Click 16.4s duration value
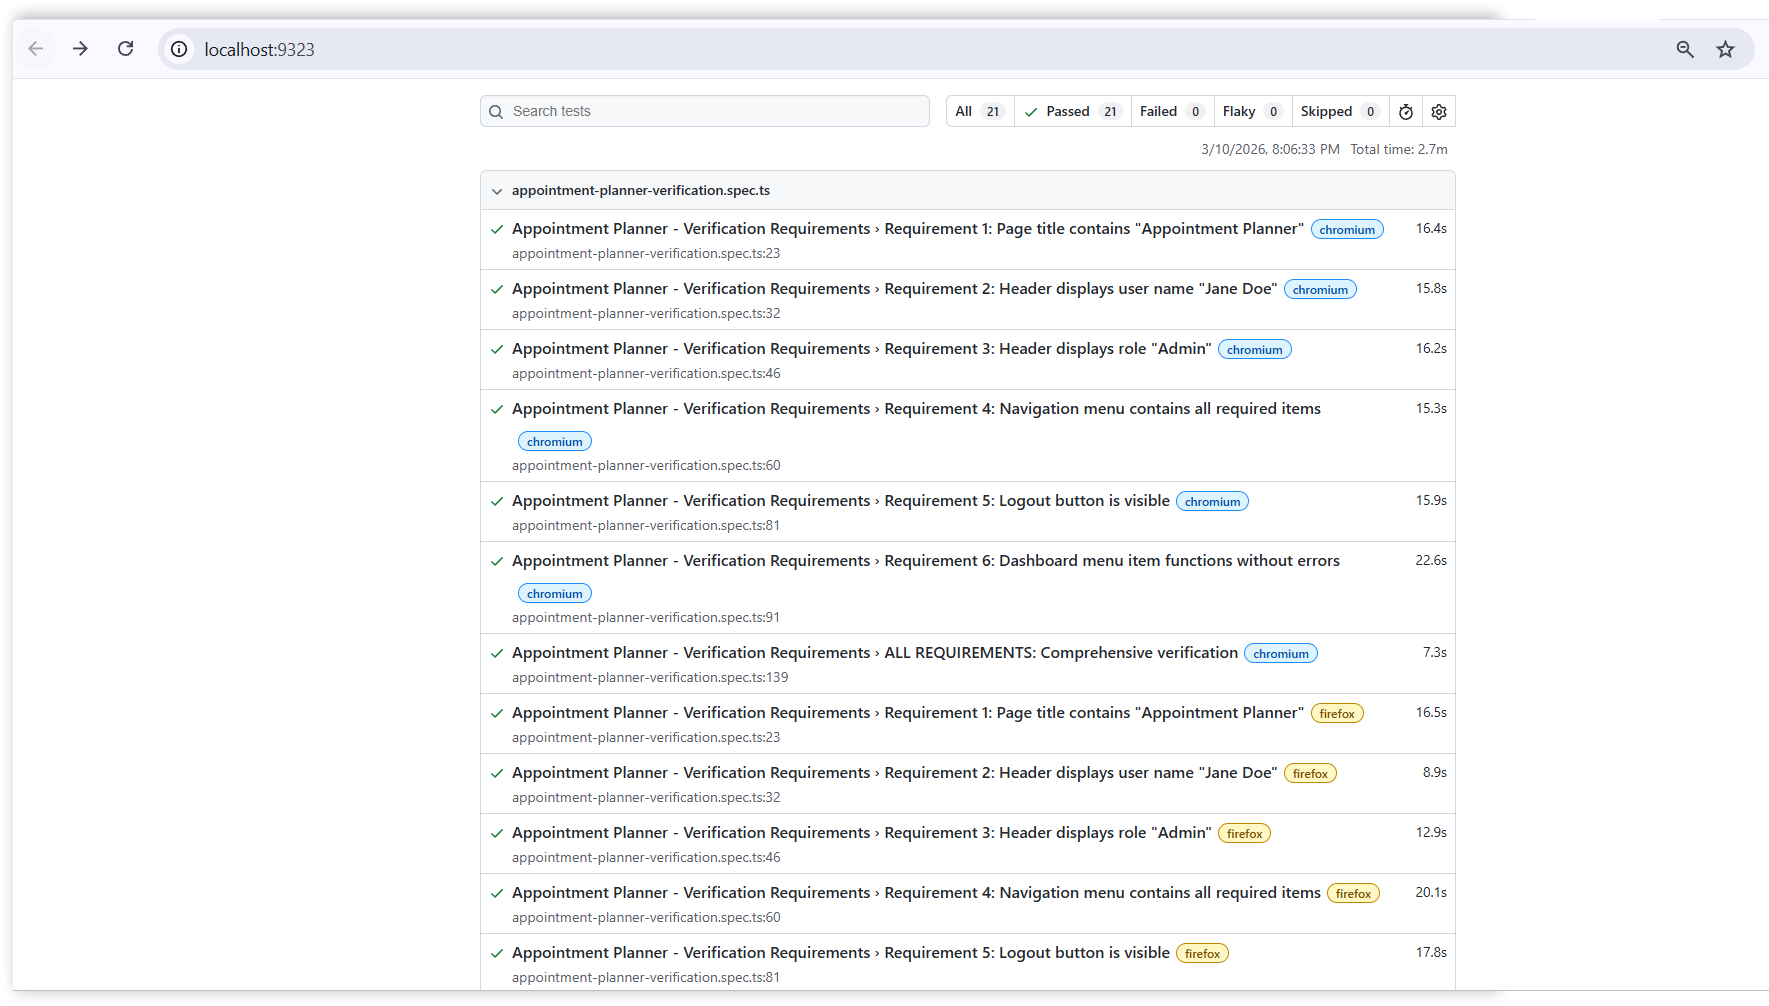Image resolution: width=1769 pixels, height=1006 pixels. click(x=1431, y=229)
